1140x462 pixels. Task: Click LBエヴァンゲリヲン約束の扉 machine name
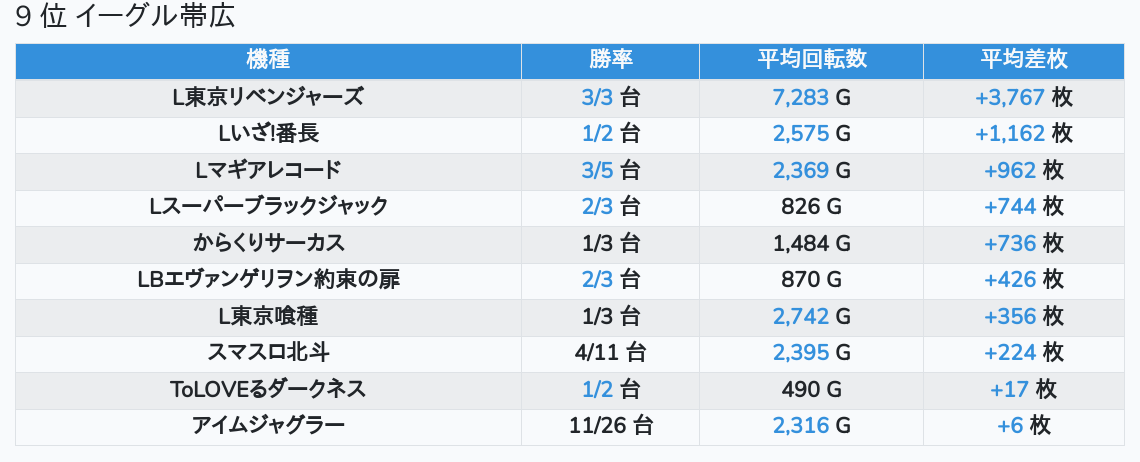click(x=268, y=279)
